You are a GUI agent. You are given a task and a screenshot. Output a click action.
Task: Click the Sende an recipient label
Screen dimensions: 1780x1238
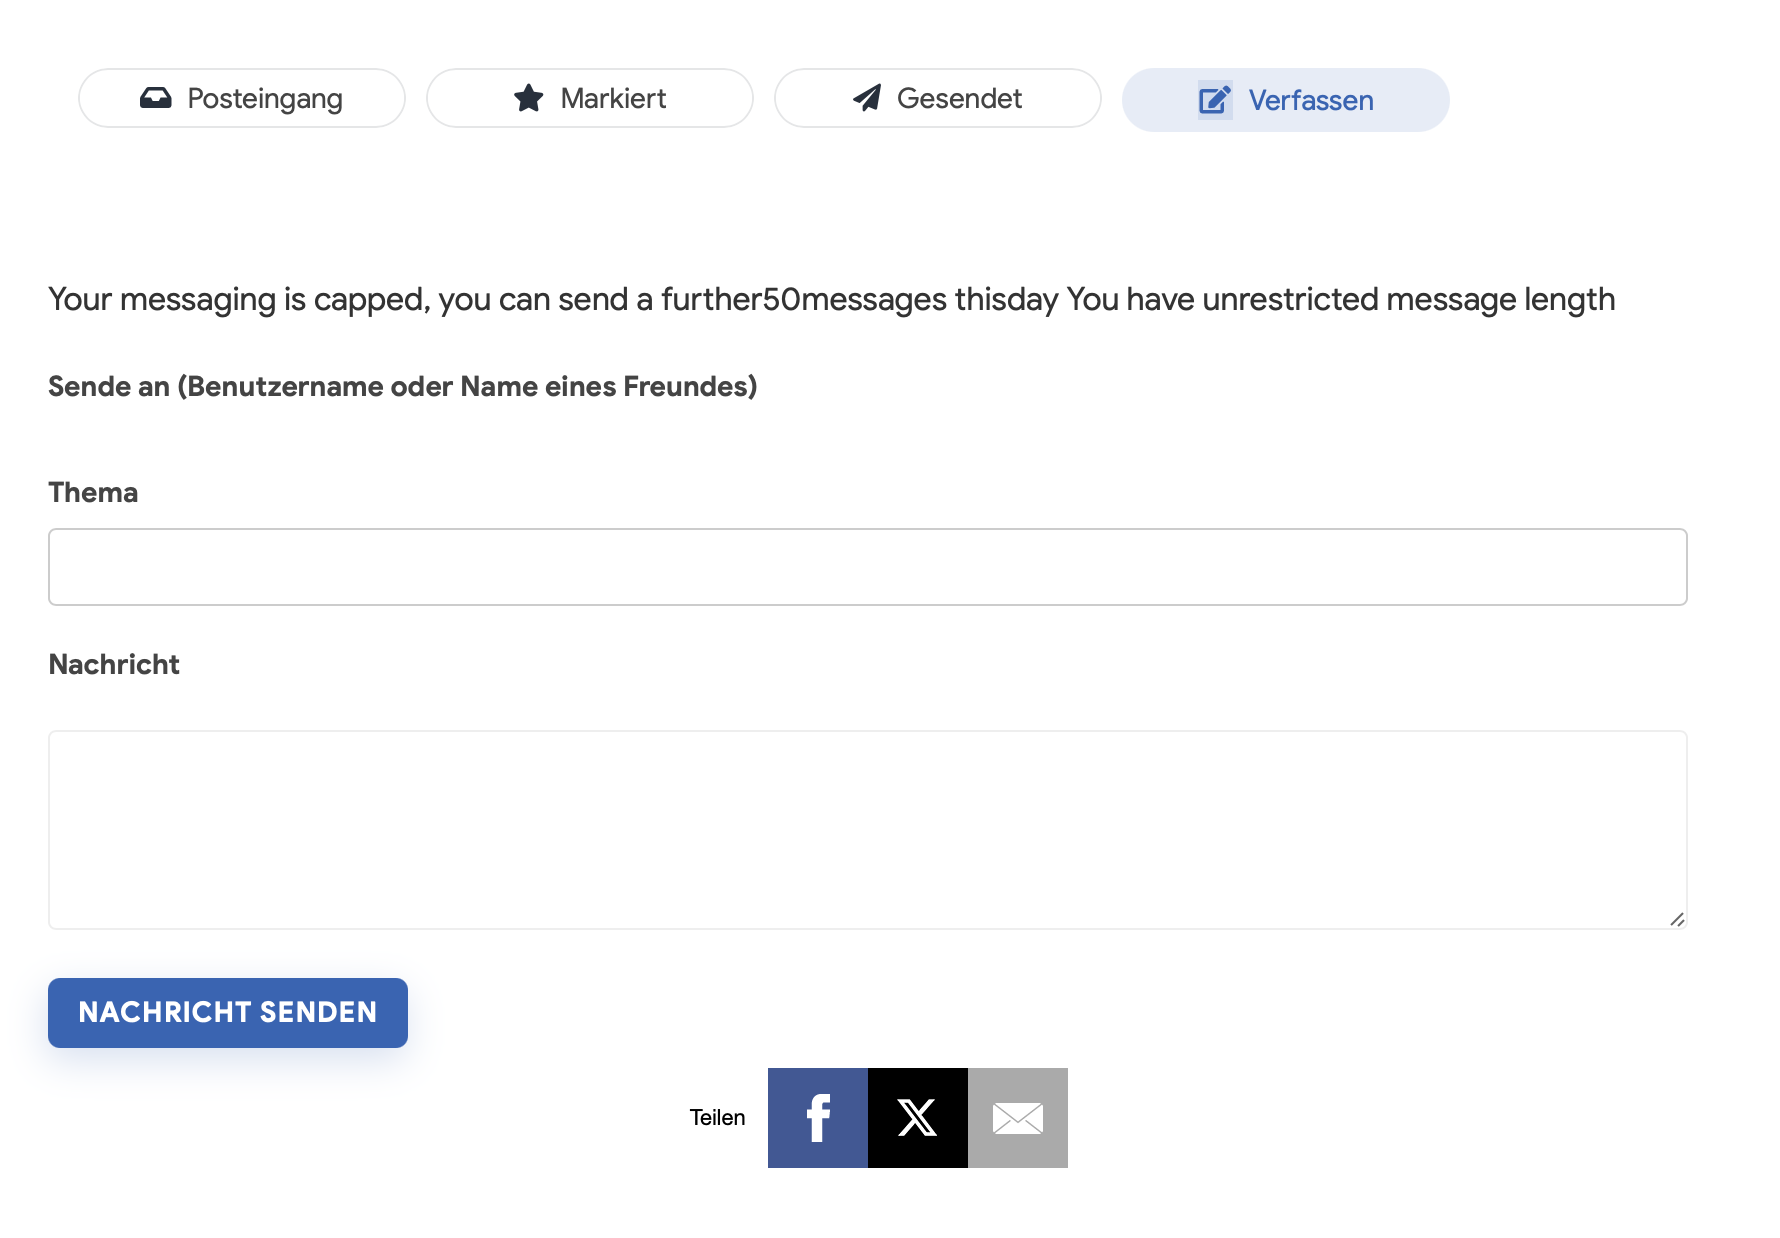pos(403,386)
